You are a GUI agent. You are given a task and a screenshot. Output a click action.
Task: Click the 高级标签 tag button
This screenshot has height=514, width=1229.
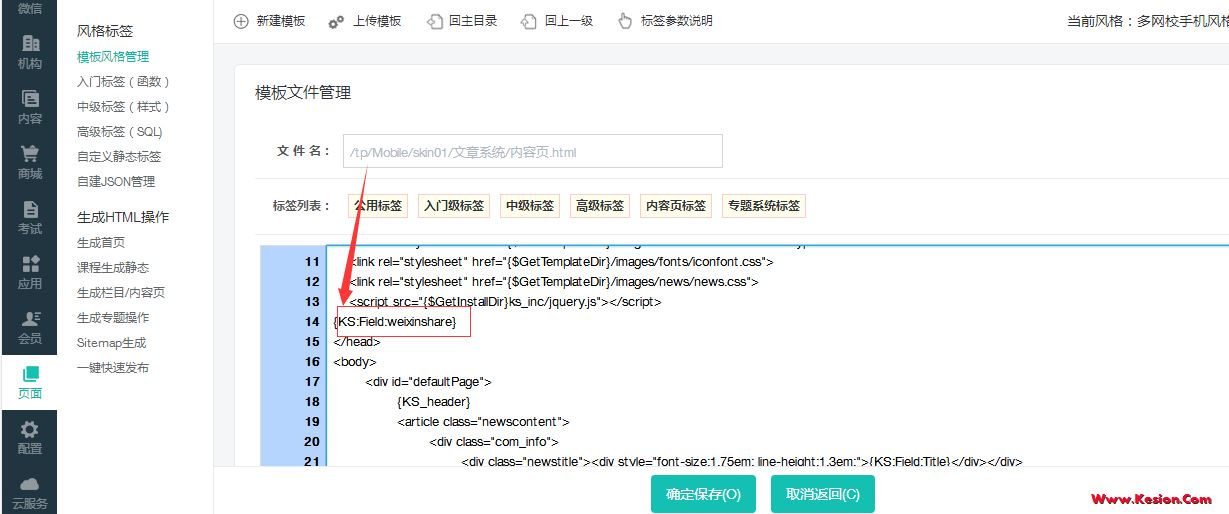point(600,206)
